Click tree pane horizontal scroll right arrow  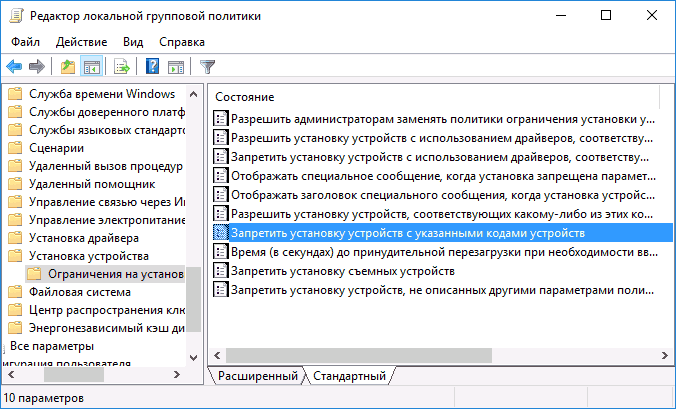coord(177,375)
